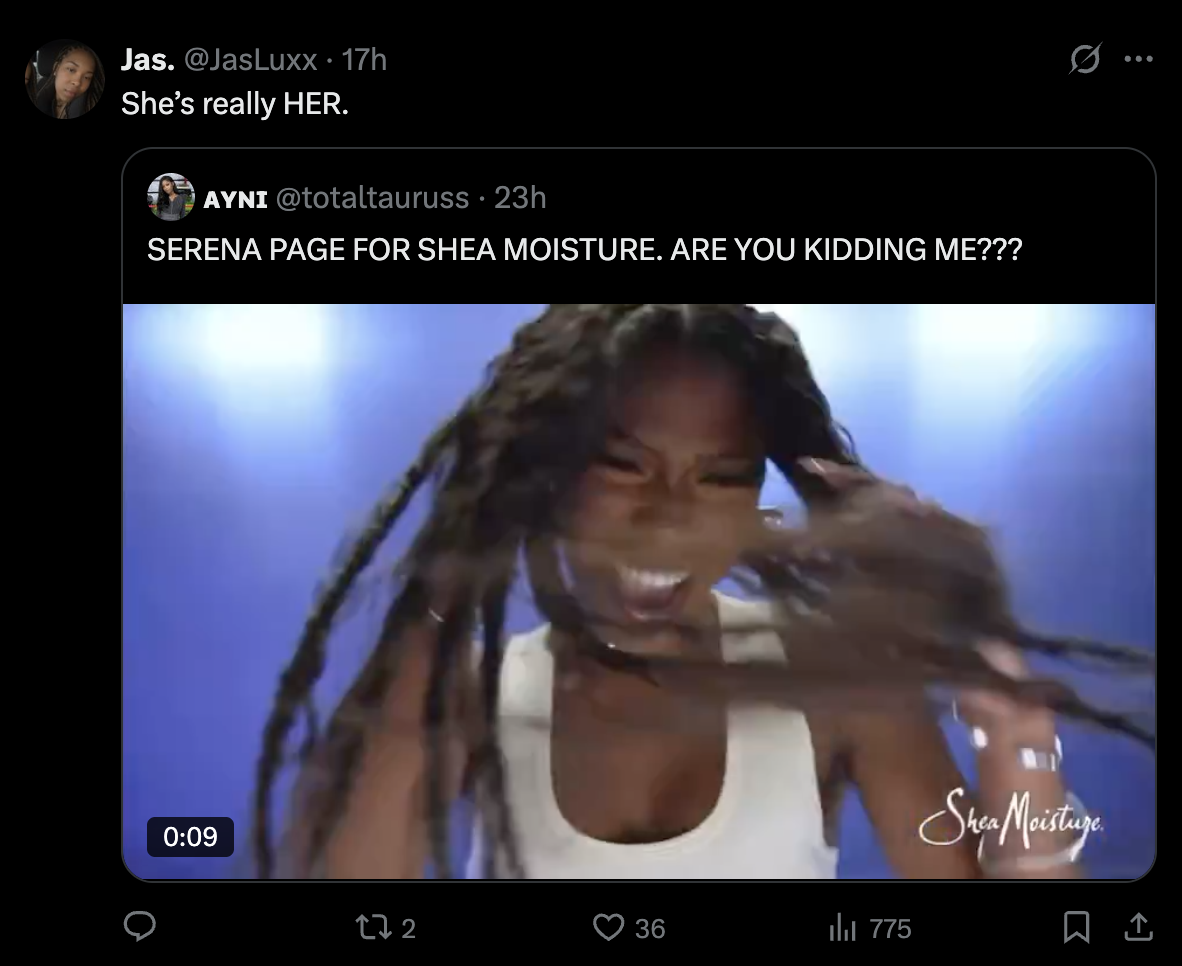Open the Jas. display name
Screen dimensions: 1182x966
coord(148,60)
